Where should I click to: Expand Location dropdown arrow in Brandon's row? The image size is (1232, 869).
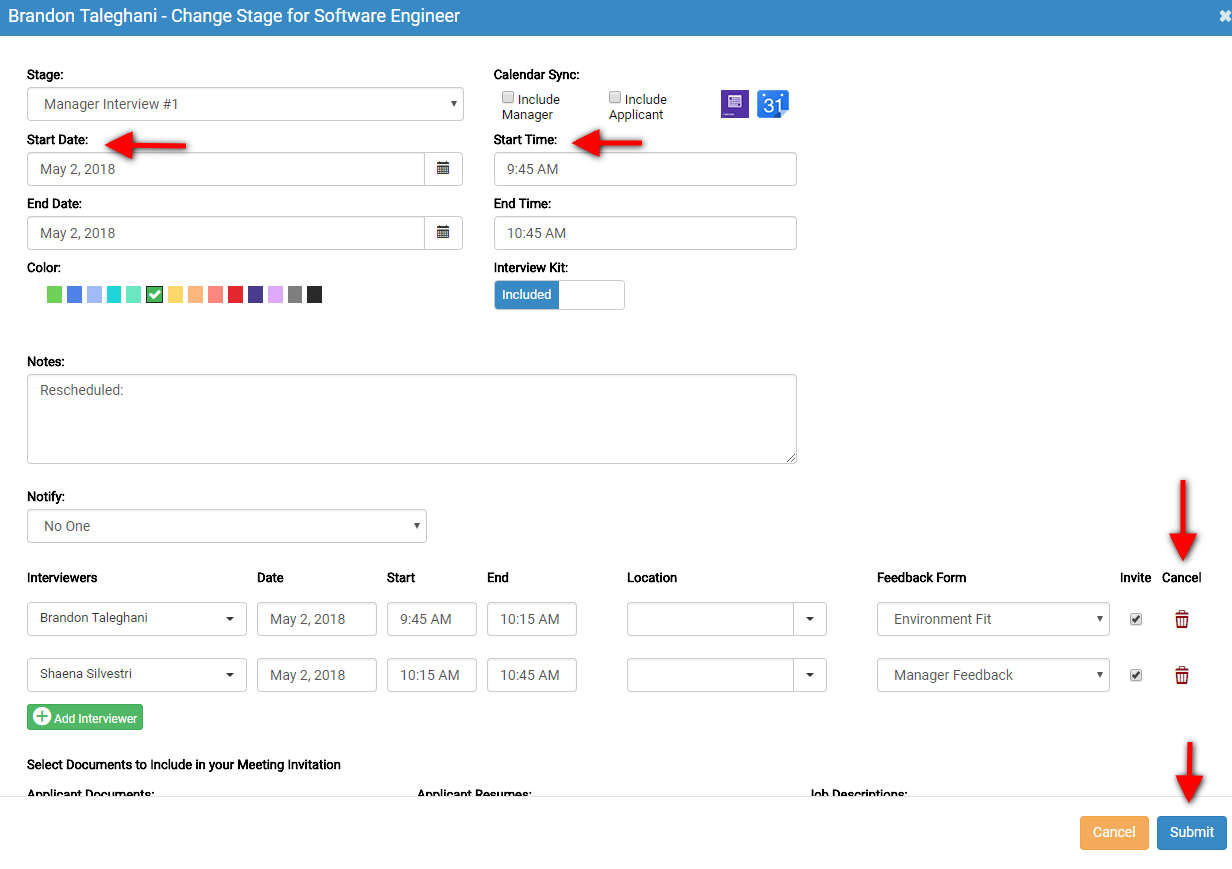click(810, 619)
